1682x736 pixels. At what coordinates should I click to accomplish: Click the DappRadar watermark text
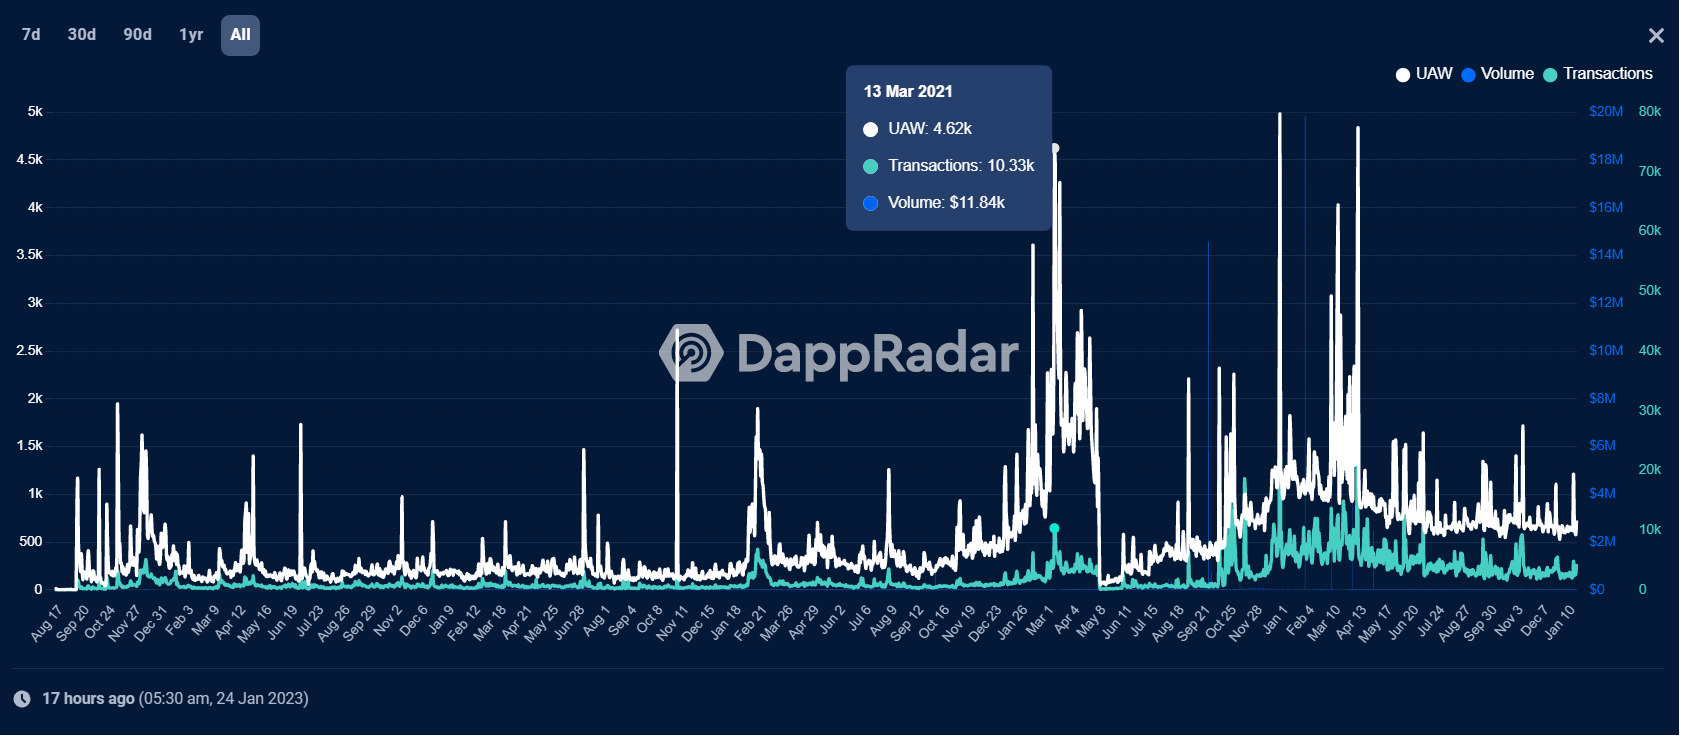pos(877,353)
